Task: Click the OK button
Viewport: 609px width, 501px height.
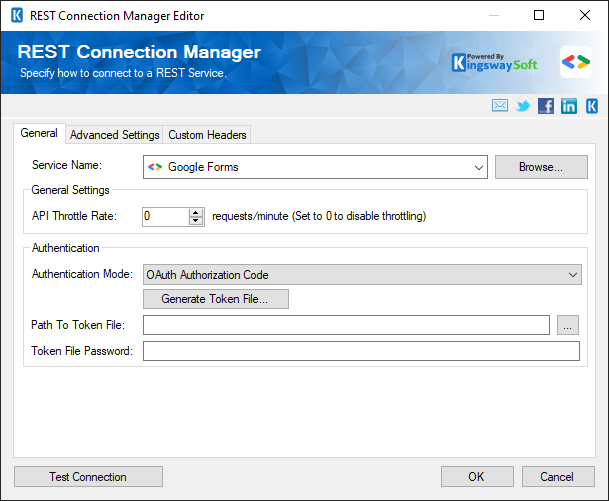Action: point(477,477)
